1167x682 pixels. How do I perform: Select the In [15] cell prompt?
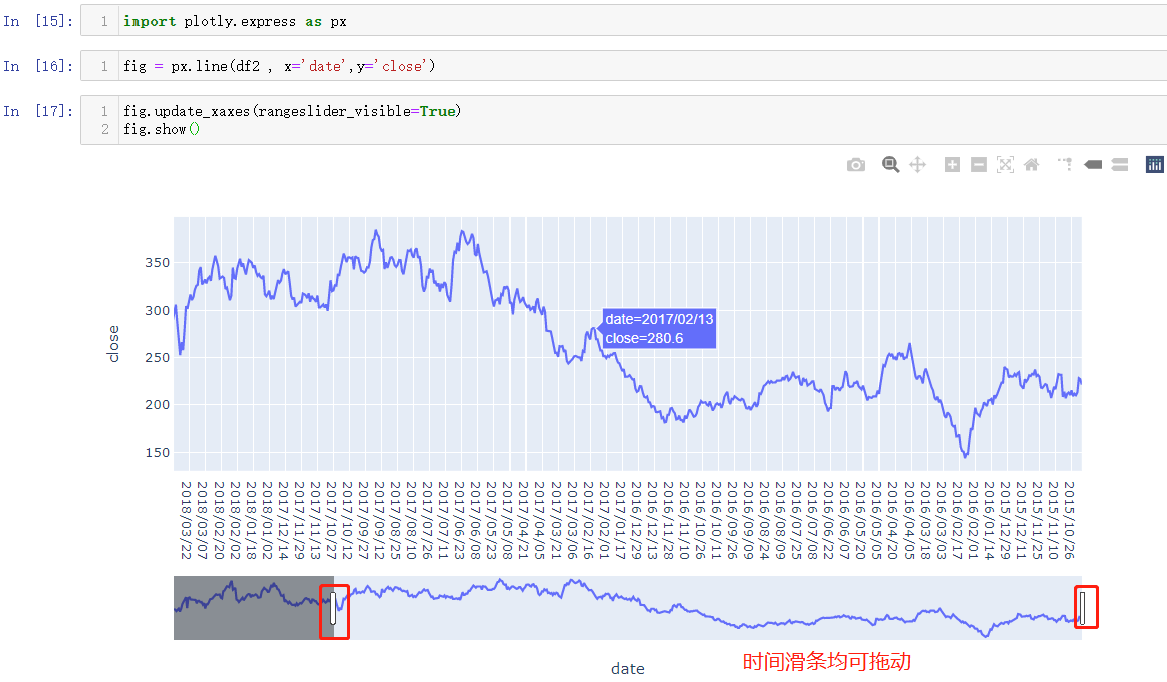click(38, 22)
